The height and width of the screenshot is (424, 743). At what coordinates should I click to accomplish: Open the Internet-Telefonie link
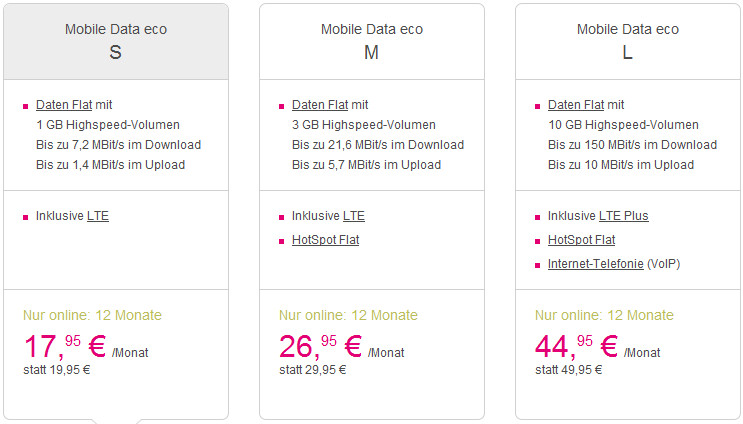[596, 264]
